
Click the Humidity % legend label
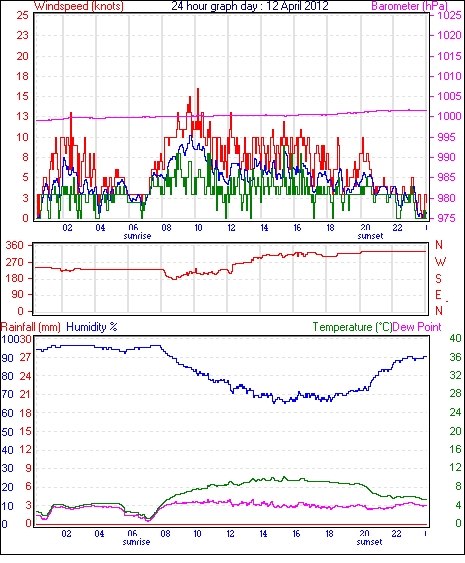[92, 327]
